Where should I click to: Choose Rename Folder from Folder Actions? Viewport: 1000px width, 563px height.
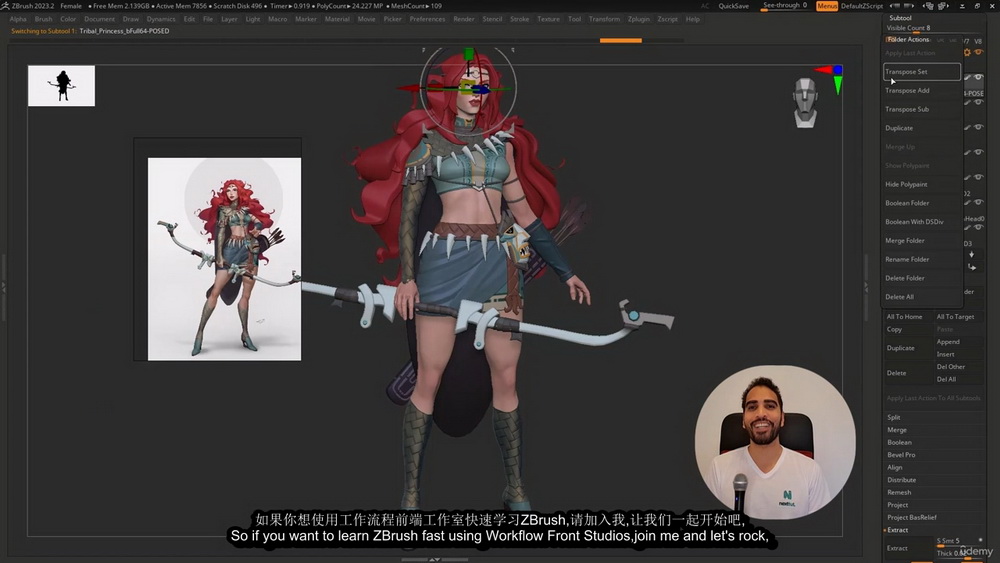(922, 260)
